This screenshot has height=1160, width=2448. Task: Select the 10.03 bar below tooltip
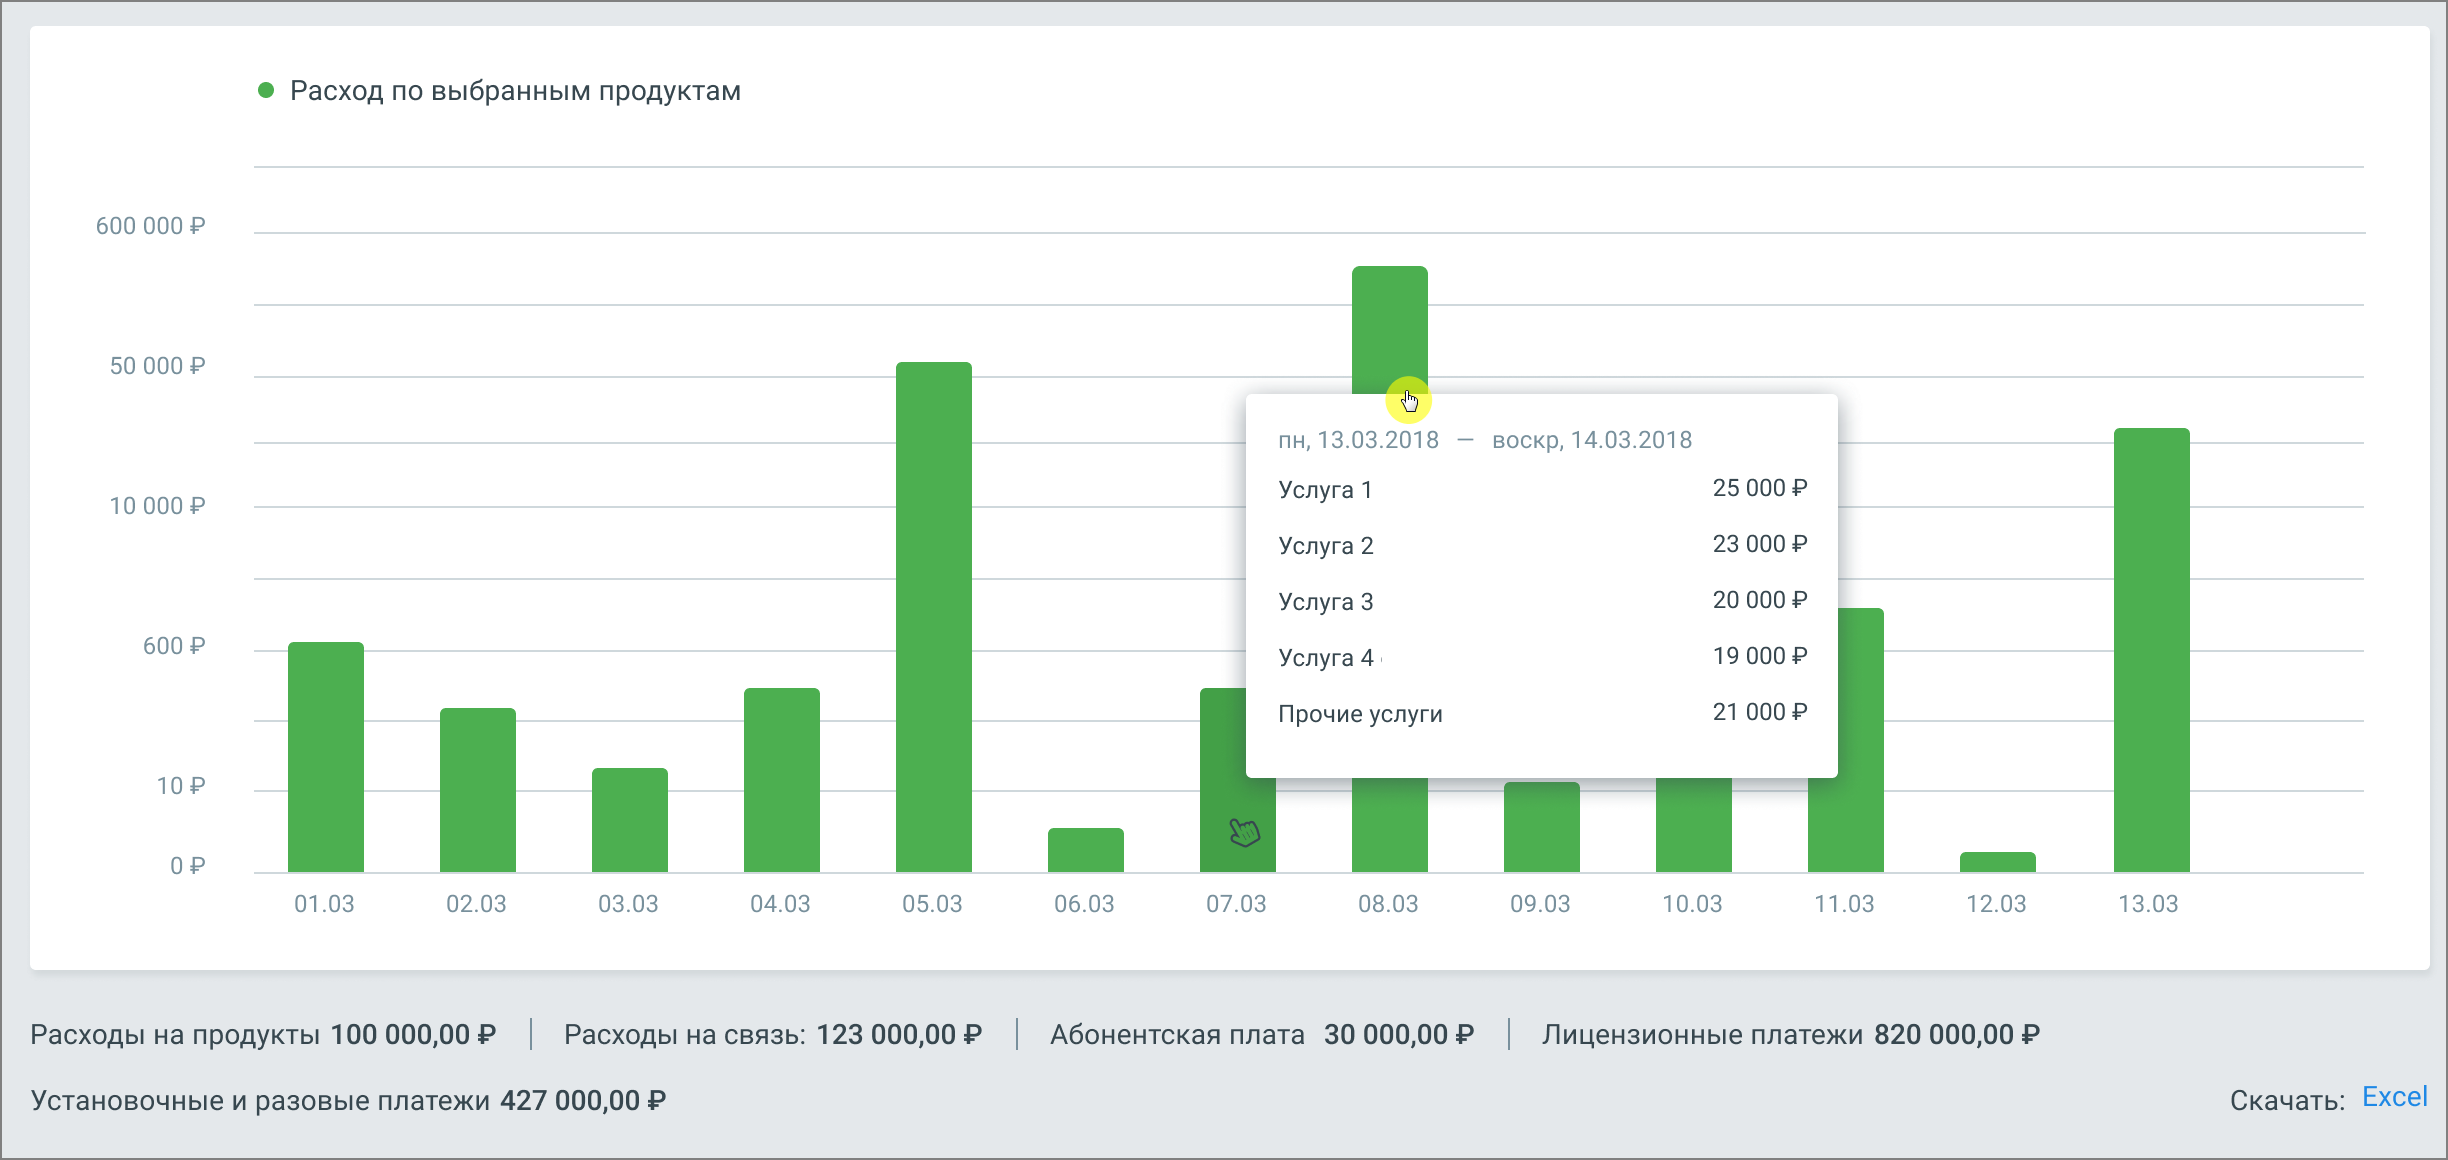pyautogui.click(x=1694, y=825)
